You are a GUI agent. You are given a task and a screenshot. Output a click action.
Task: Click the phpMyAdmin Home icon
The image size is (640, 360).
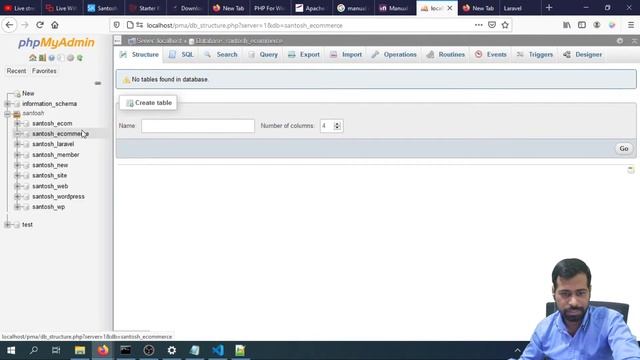[33, 58]
